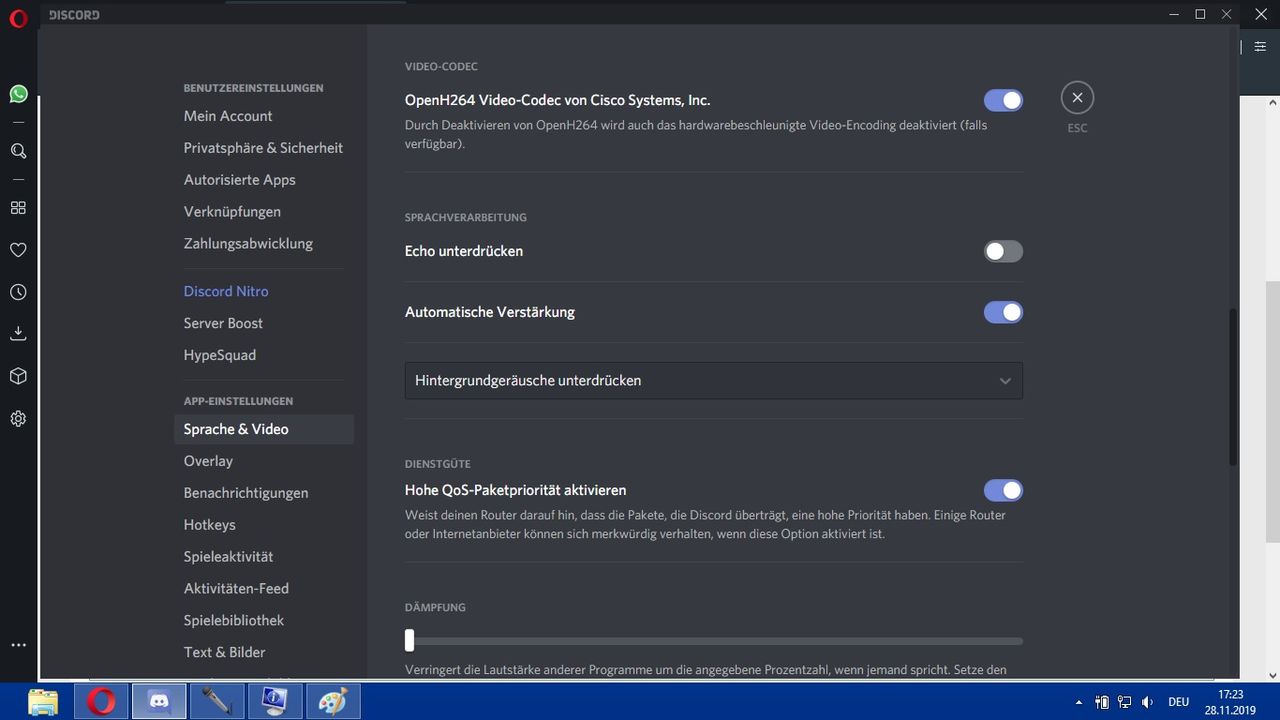The image size is (1280, 720).
Task: Maximize the Discord window
Action: (x=1200, y=14)
